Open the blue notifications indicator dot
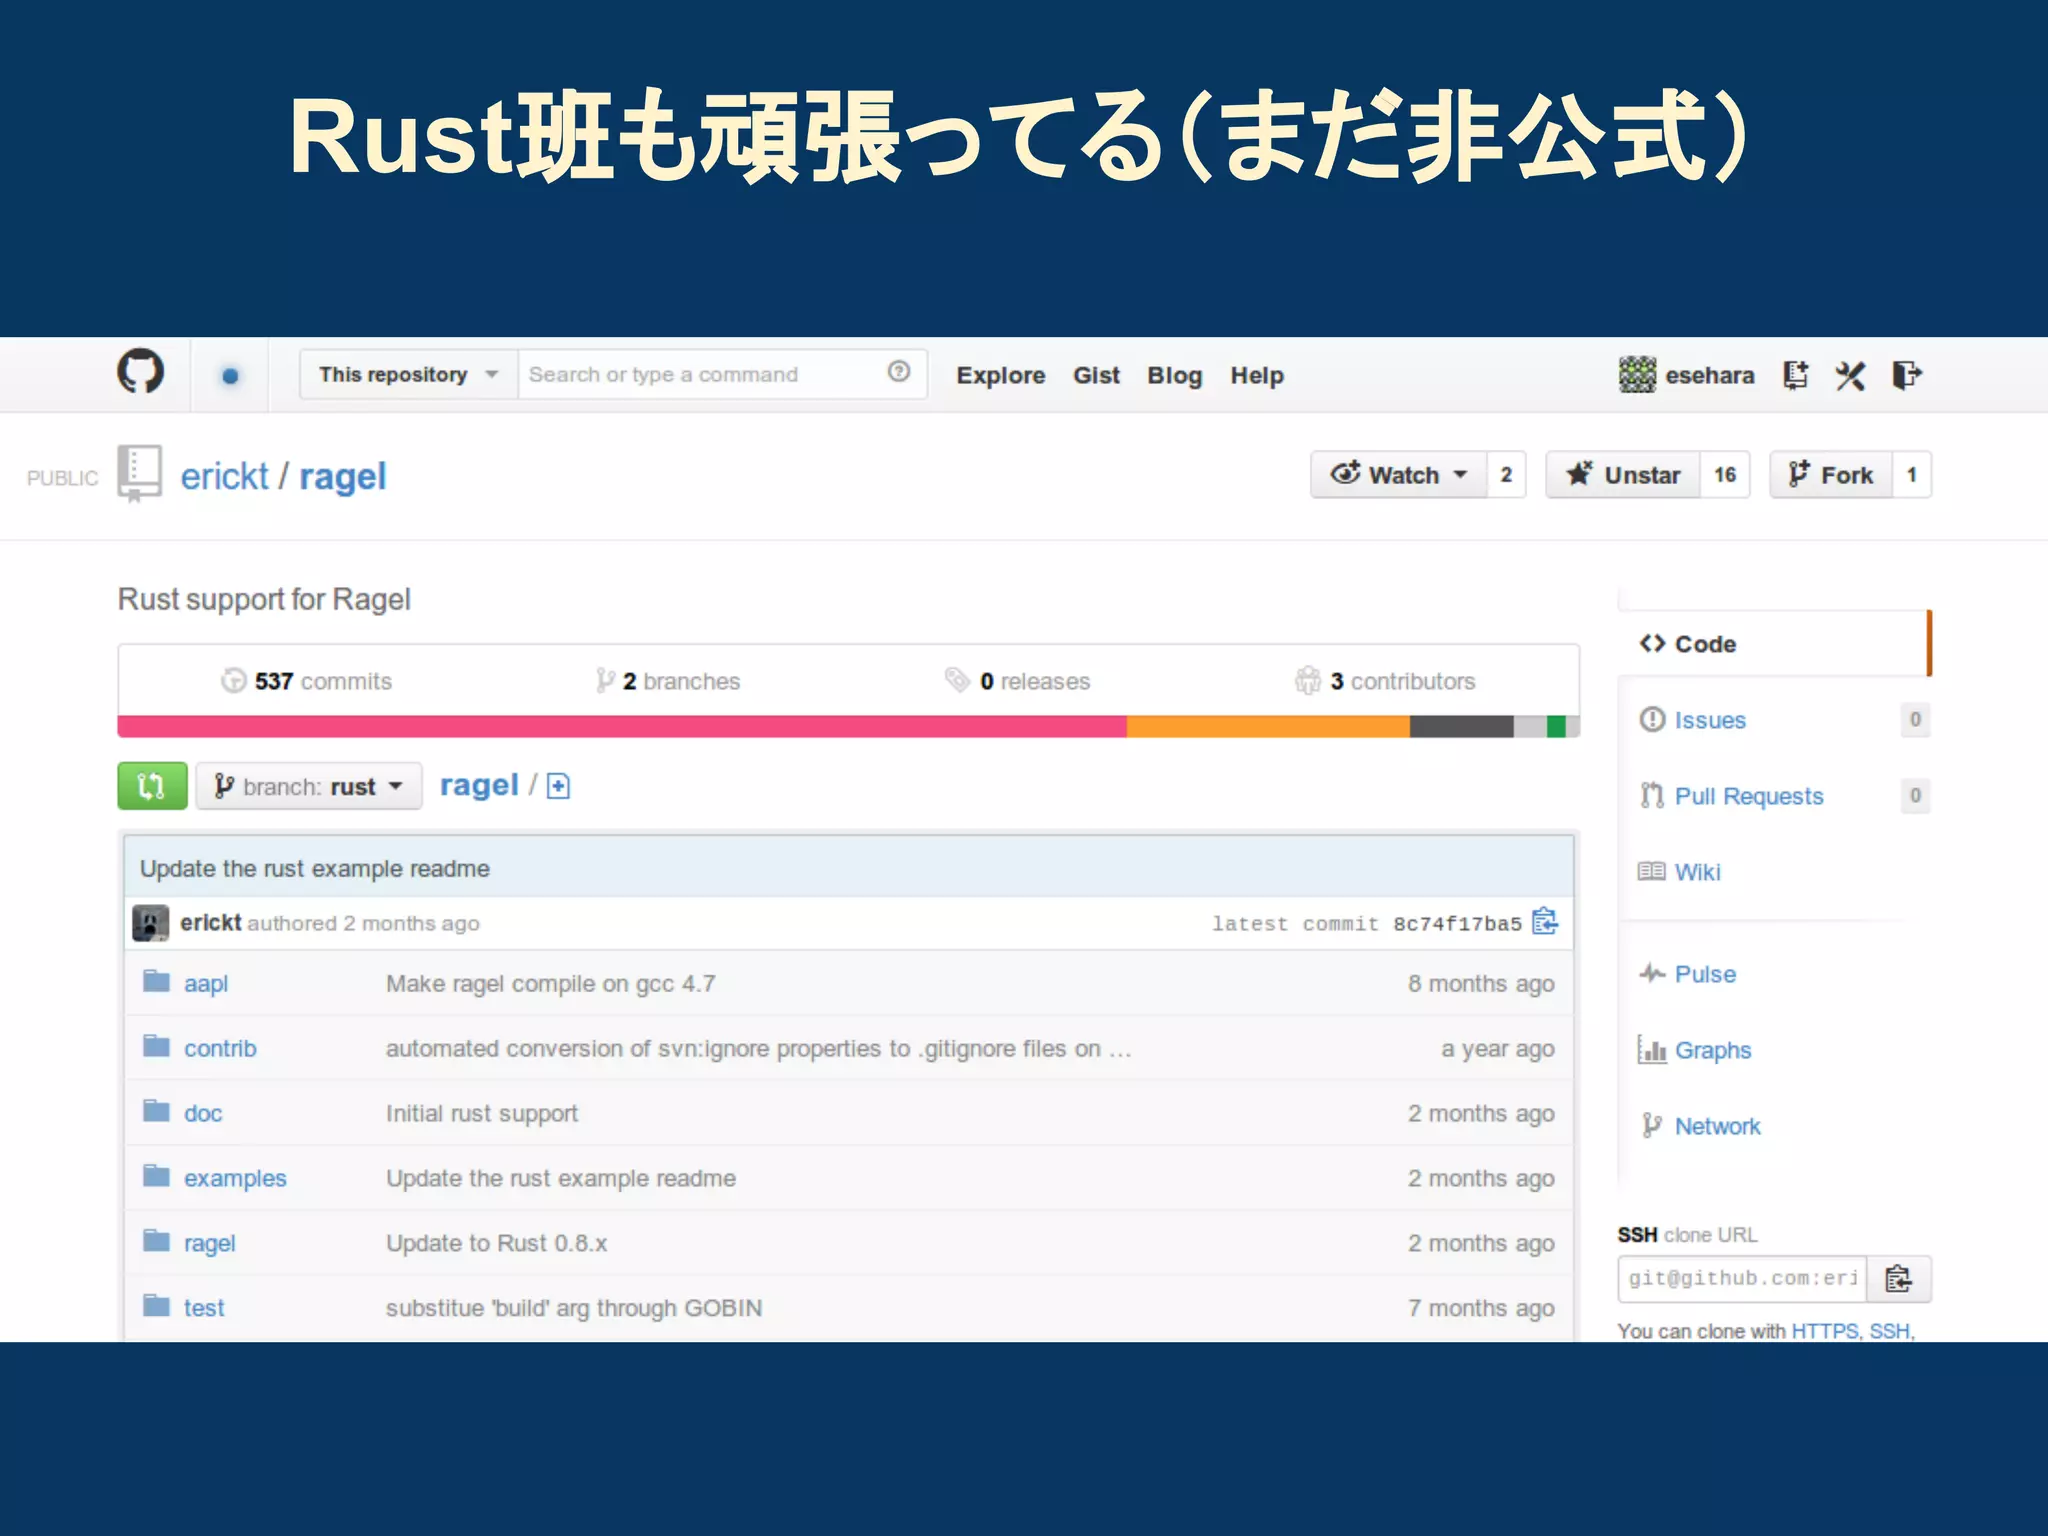 tap(230, 376)
